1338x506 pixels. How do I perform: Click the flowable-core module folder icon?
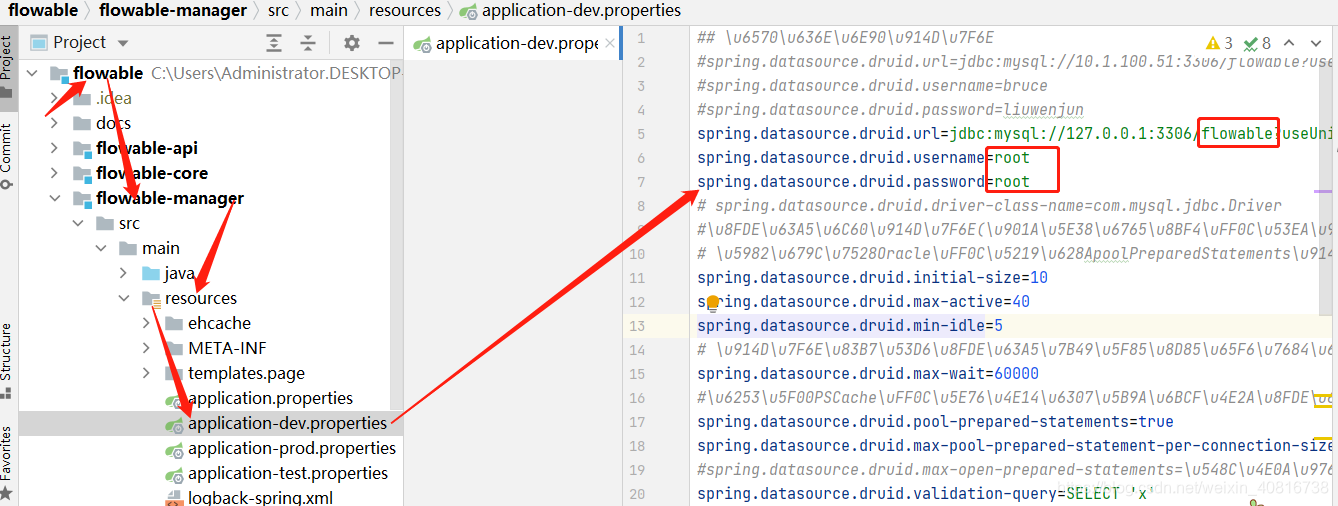pos(81,173)
